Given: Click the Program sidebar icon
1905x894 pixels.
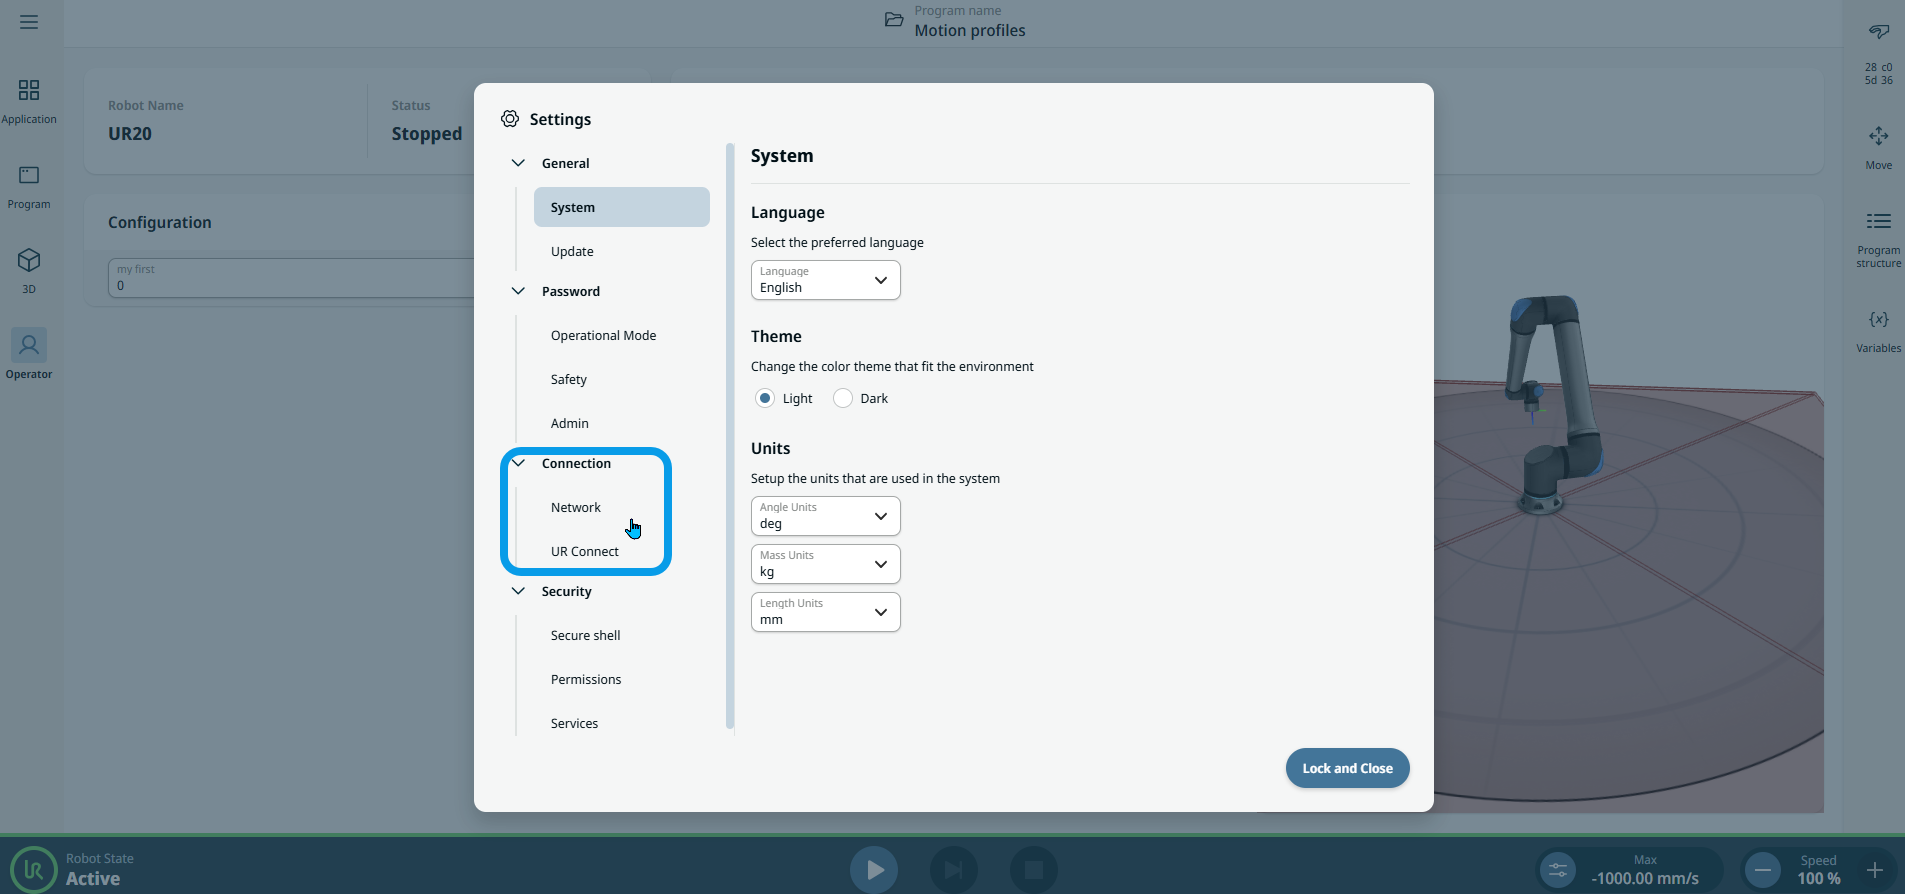Looking at the screenshot, I should 29,176.
